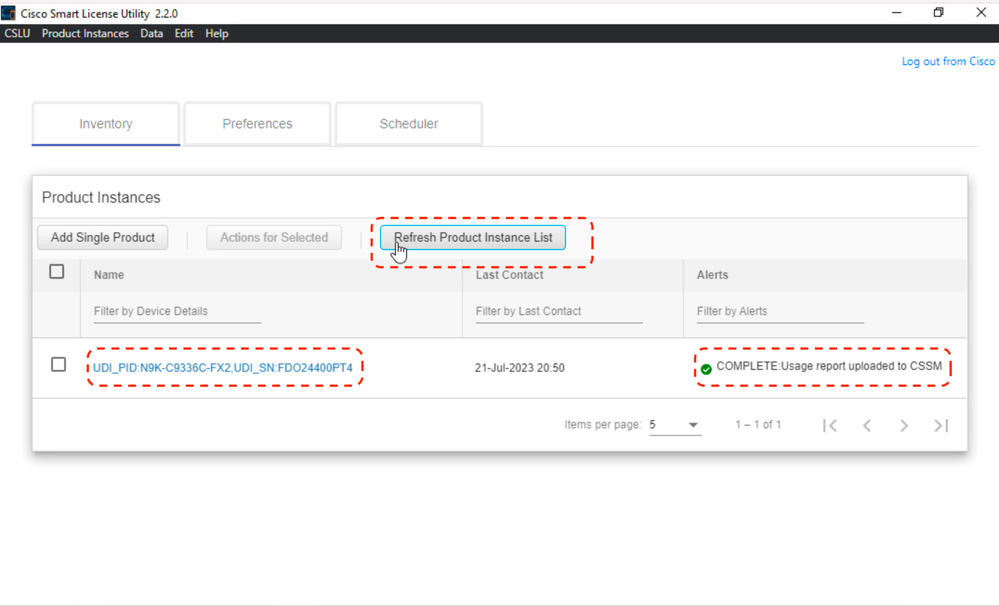Viewport: 999px width, 606px height.
Task: Go to first page using pagination icon
Action: (830, 424)
